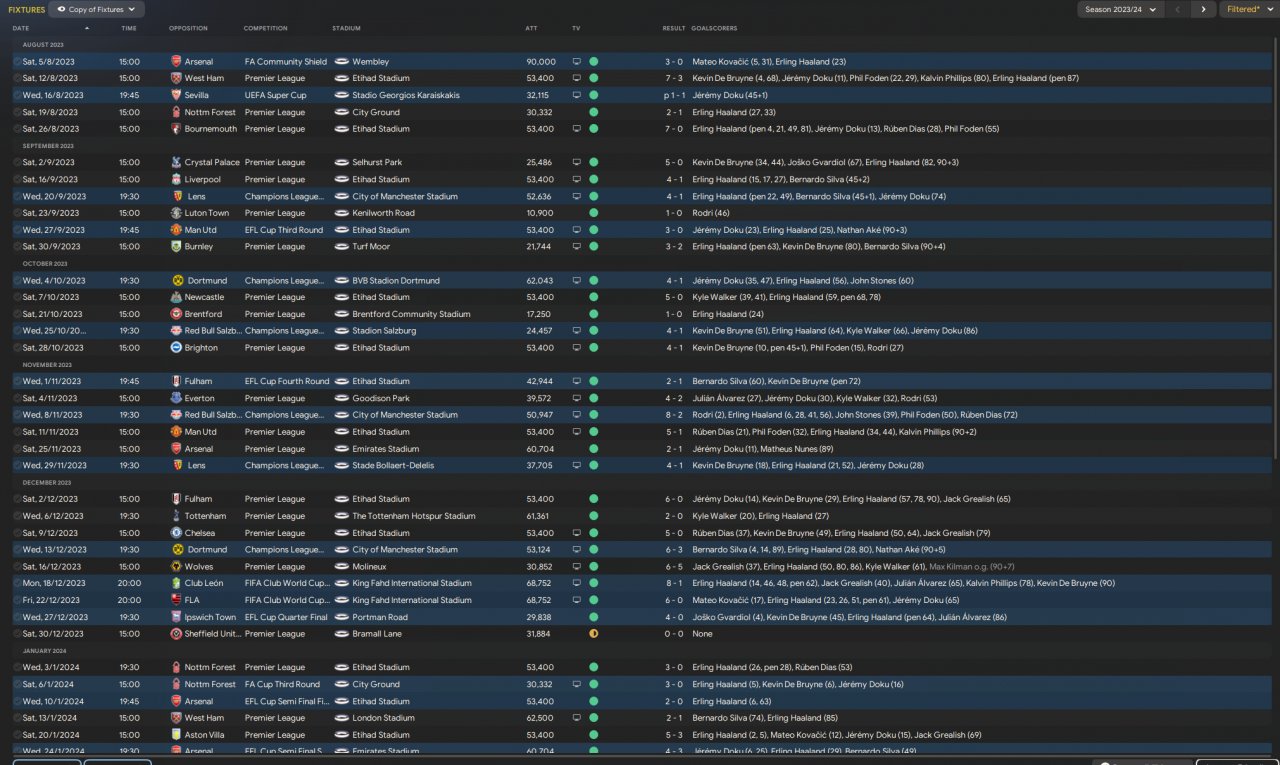Click the Brentford club badge

tap(177, 314)
